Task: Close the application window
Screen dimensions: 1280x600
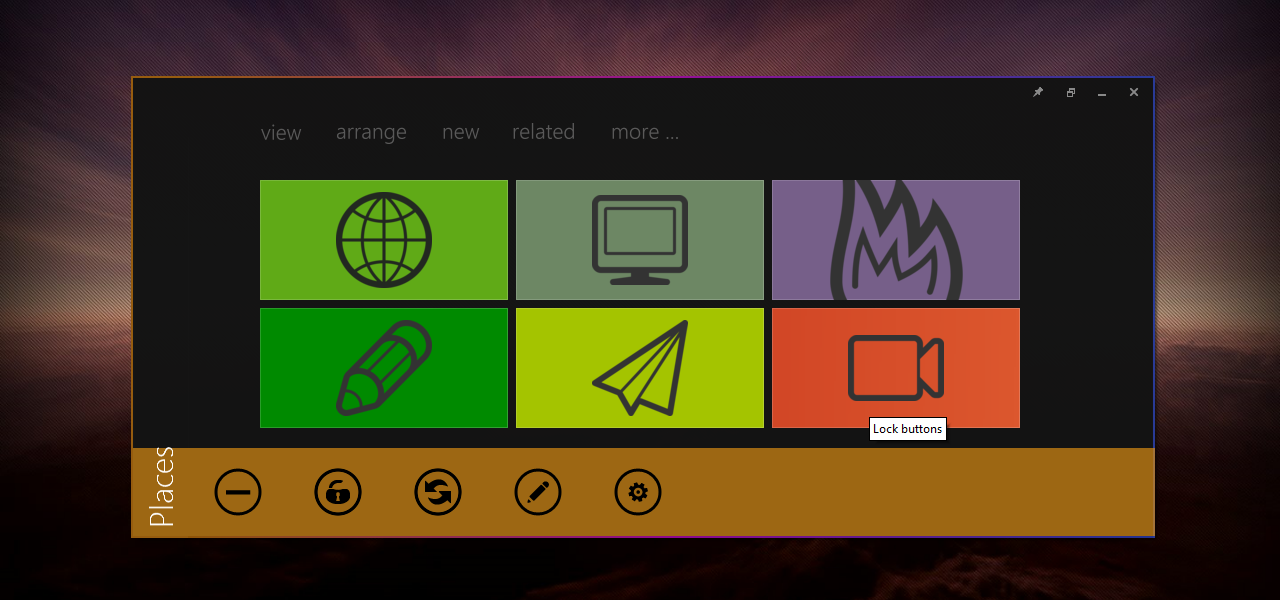Action: (1134, 92)
